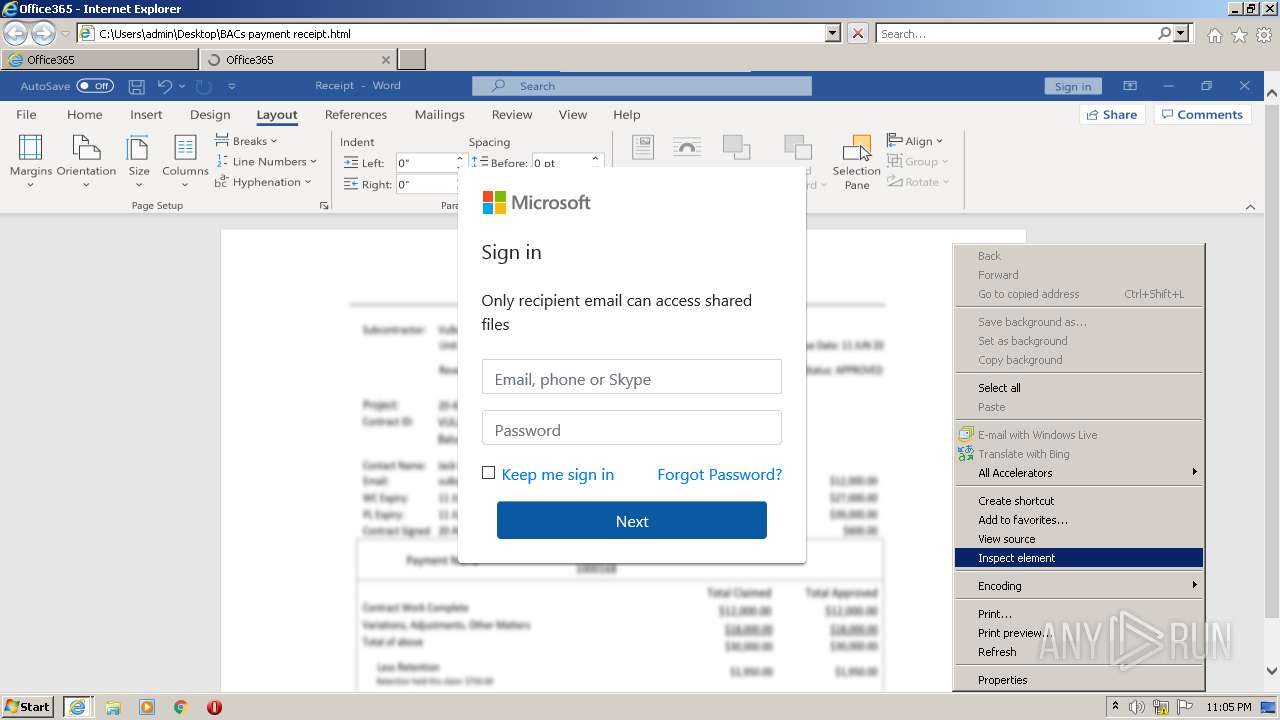Switch to the Design ribbon tab
Screen dimensions: 1280x720
pos(210,114)
